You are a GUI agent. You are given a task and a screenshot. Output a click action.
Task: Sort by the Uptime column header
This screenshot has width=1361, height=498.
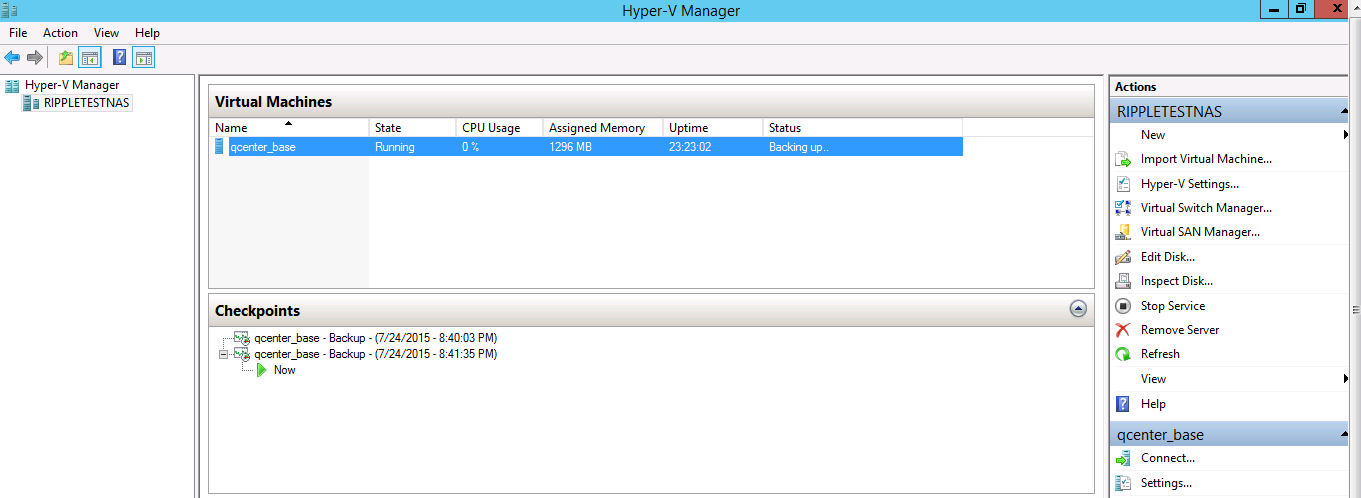point(713,127)
